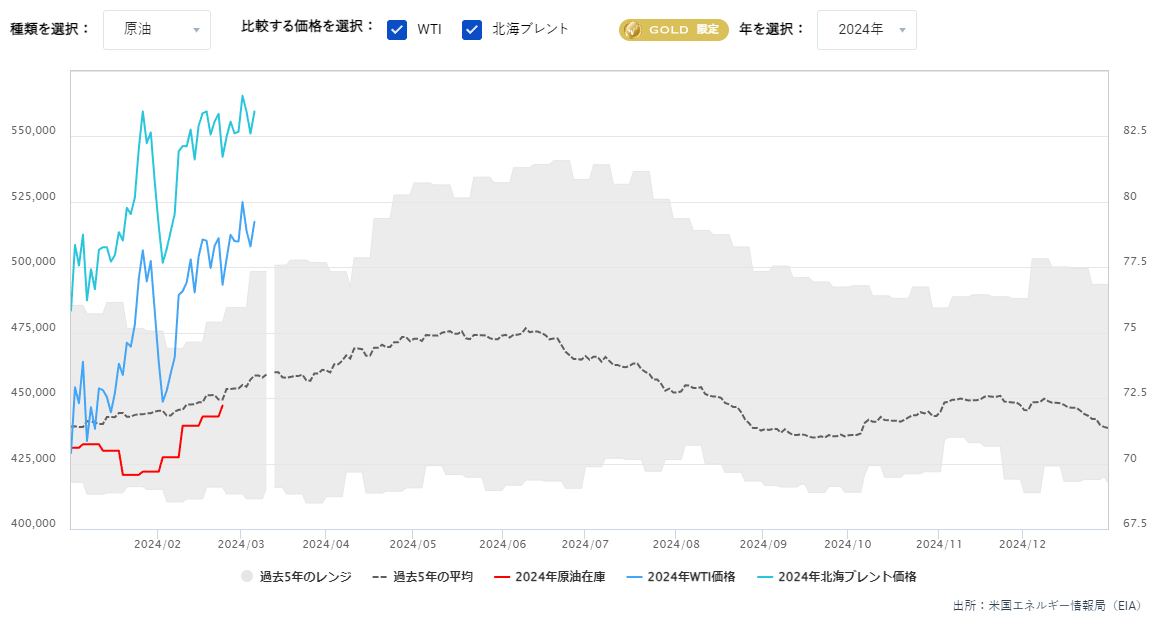Click the 北海ブレント checkbox label text
This screenshot has height=619, width=1156.
point(530,29)
